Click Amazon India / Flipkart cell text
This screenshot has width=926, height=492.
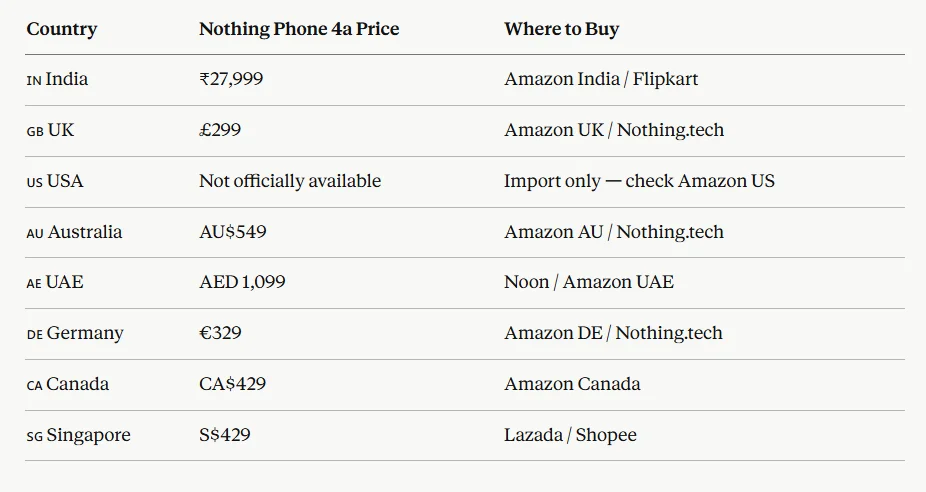(x=601, y=79)
